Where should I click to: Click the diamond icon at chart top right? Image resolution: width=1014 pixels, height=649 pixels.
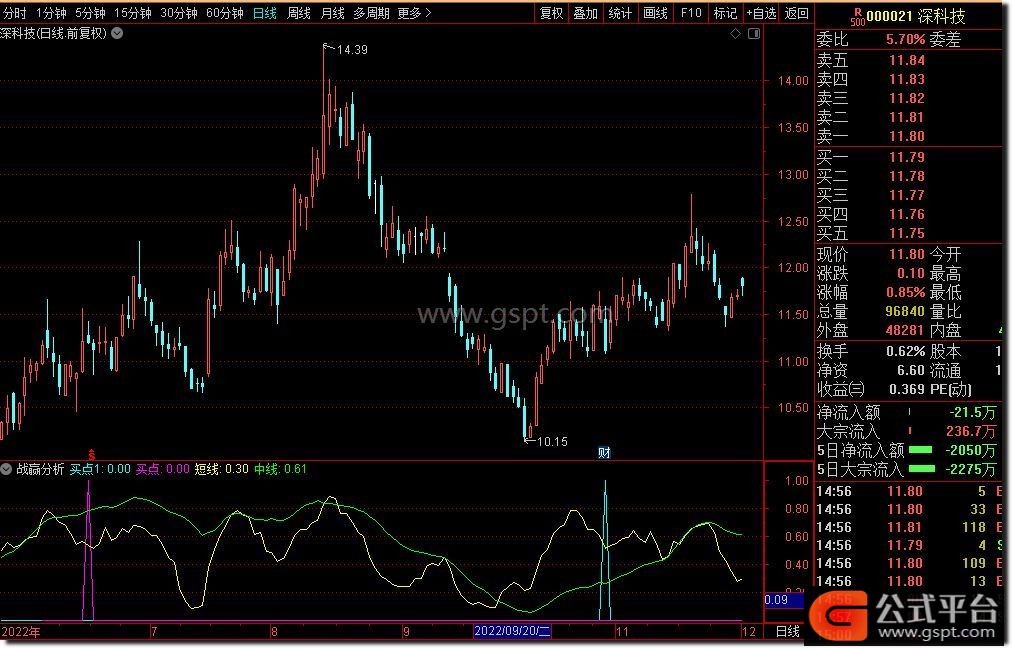coord(735,34)
